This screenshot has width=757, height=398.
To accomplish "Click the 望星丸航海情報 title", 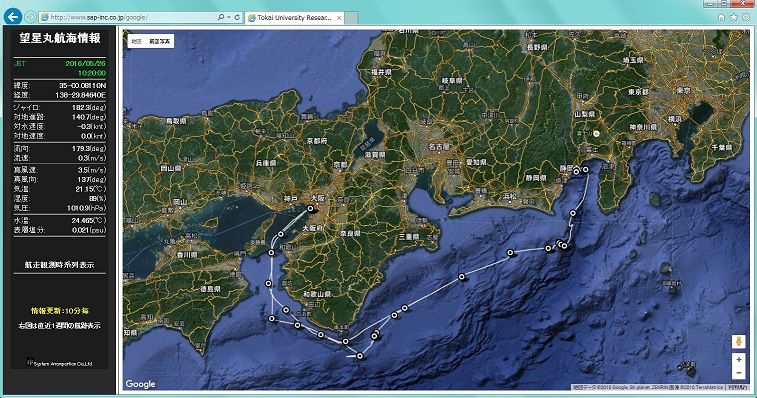I will click(60, 38).
